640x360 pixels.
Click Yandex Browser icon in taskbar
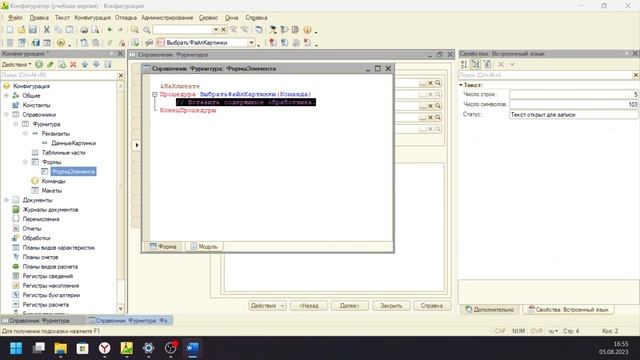pos(104,348)
